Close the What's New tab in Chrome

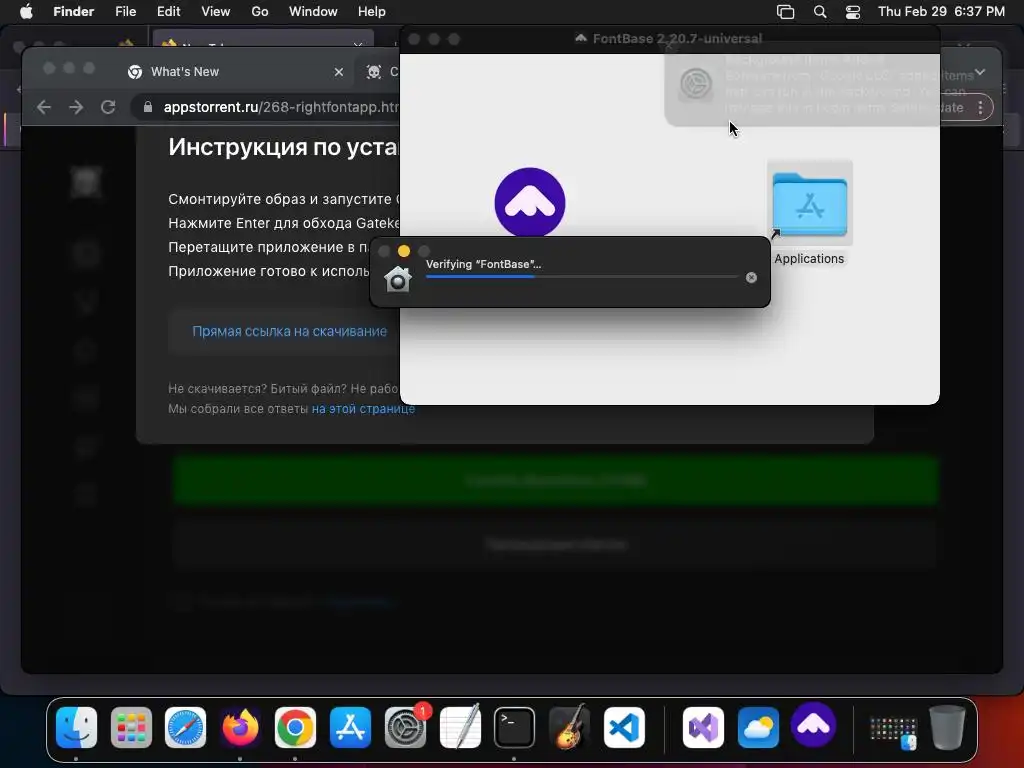[x=339, y=72]
